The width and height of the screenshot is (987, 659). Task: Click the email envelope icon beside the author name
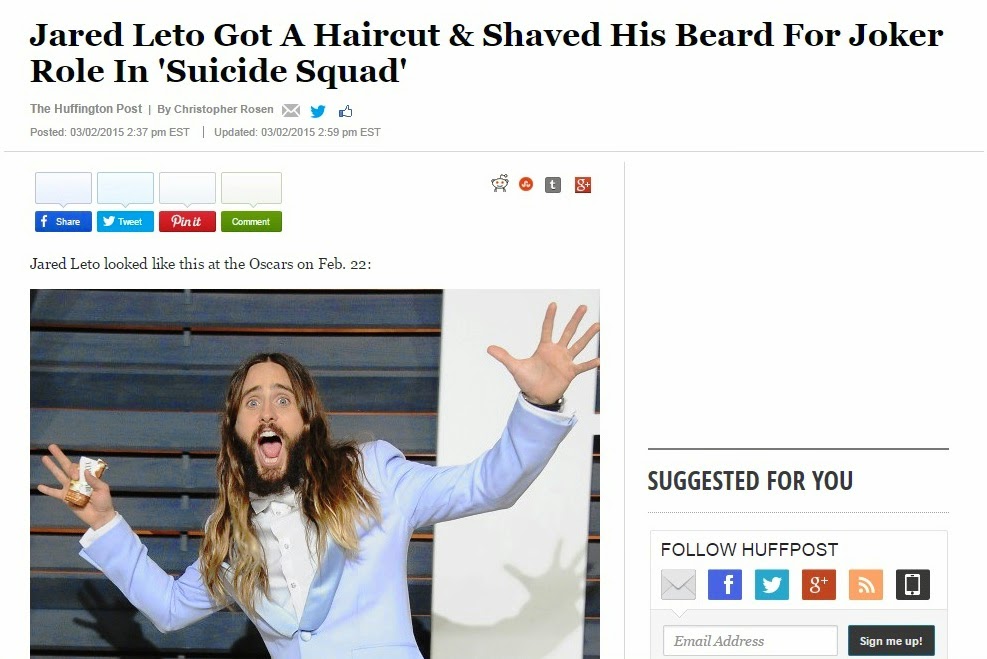coord(291,110)
